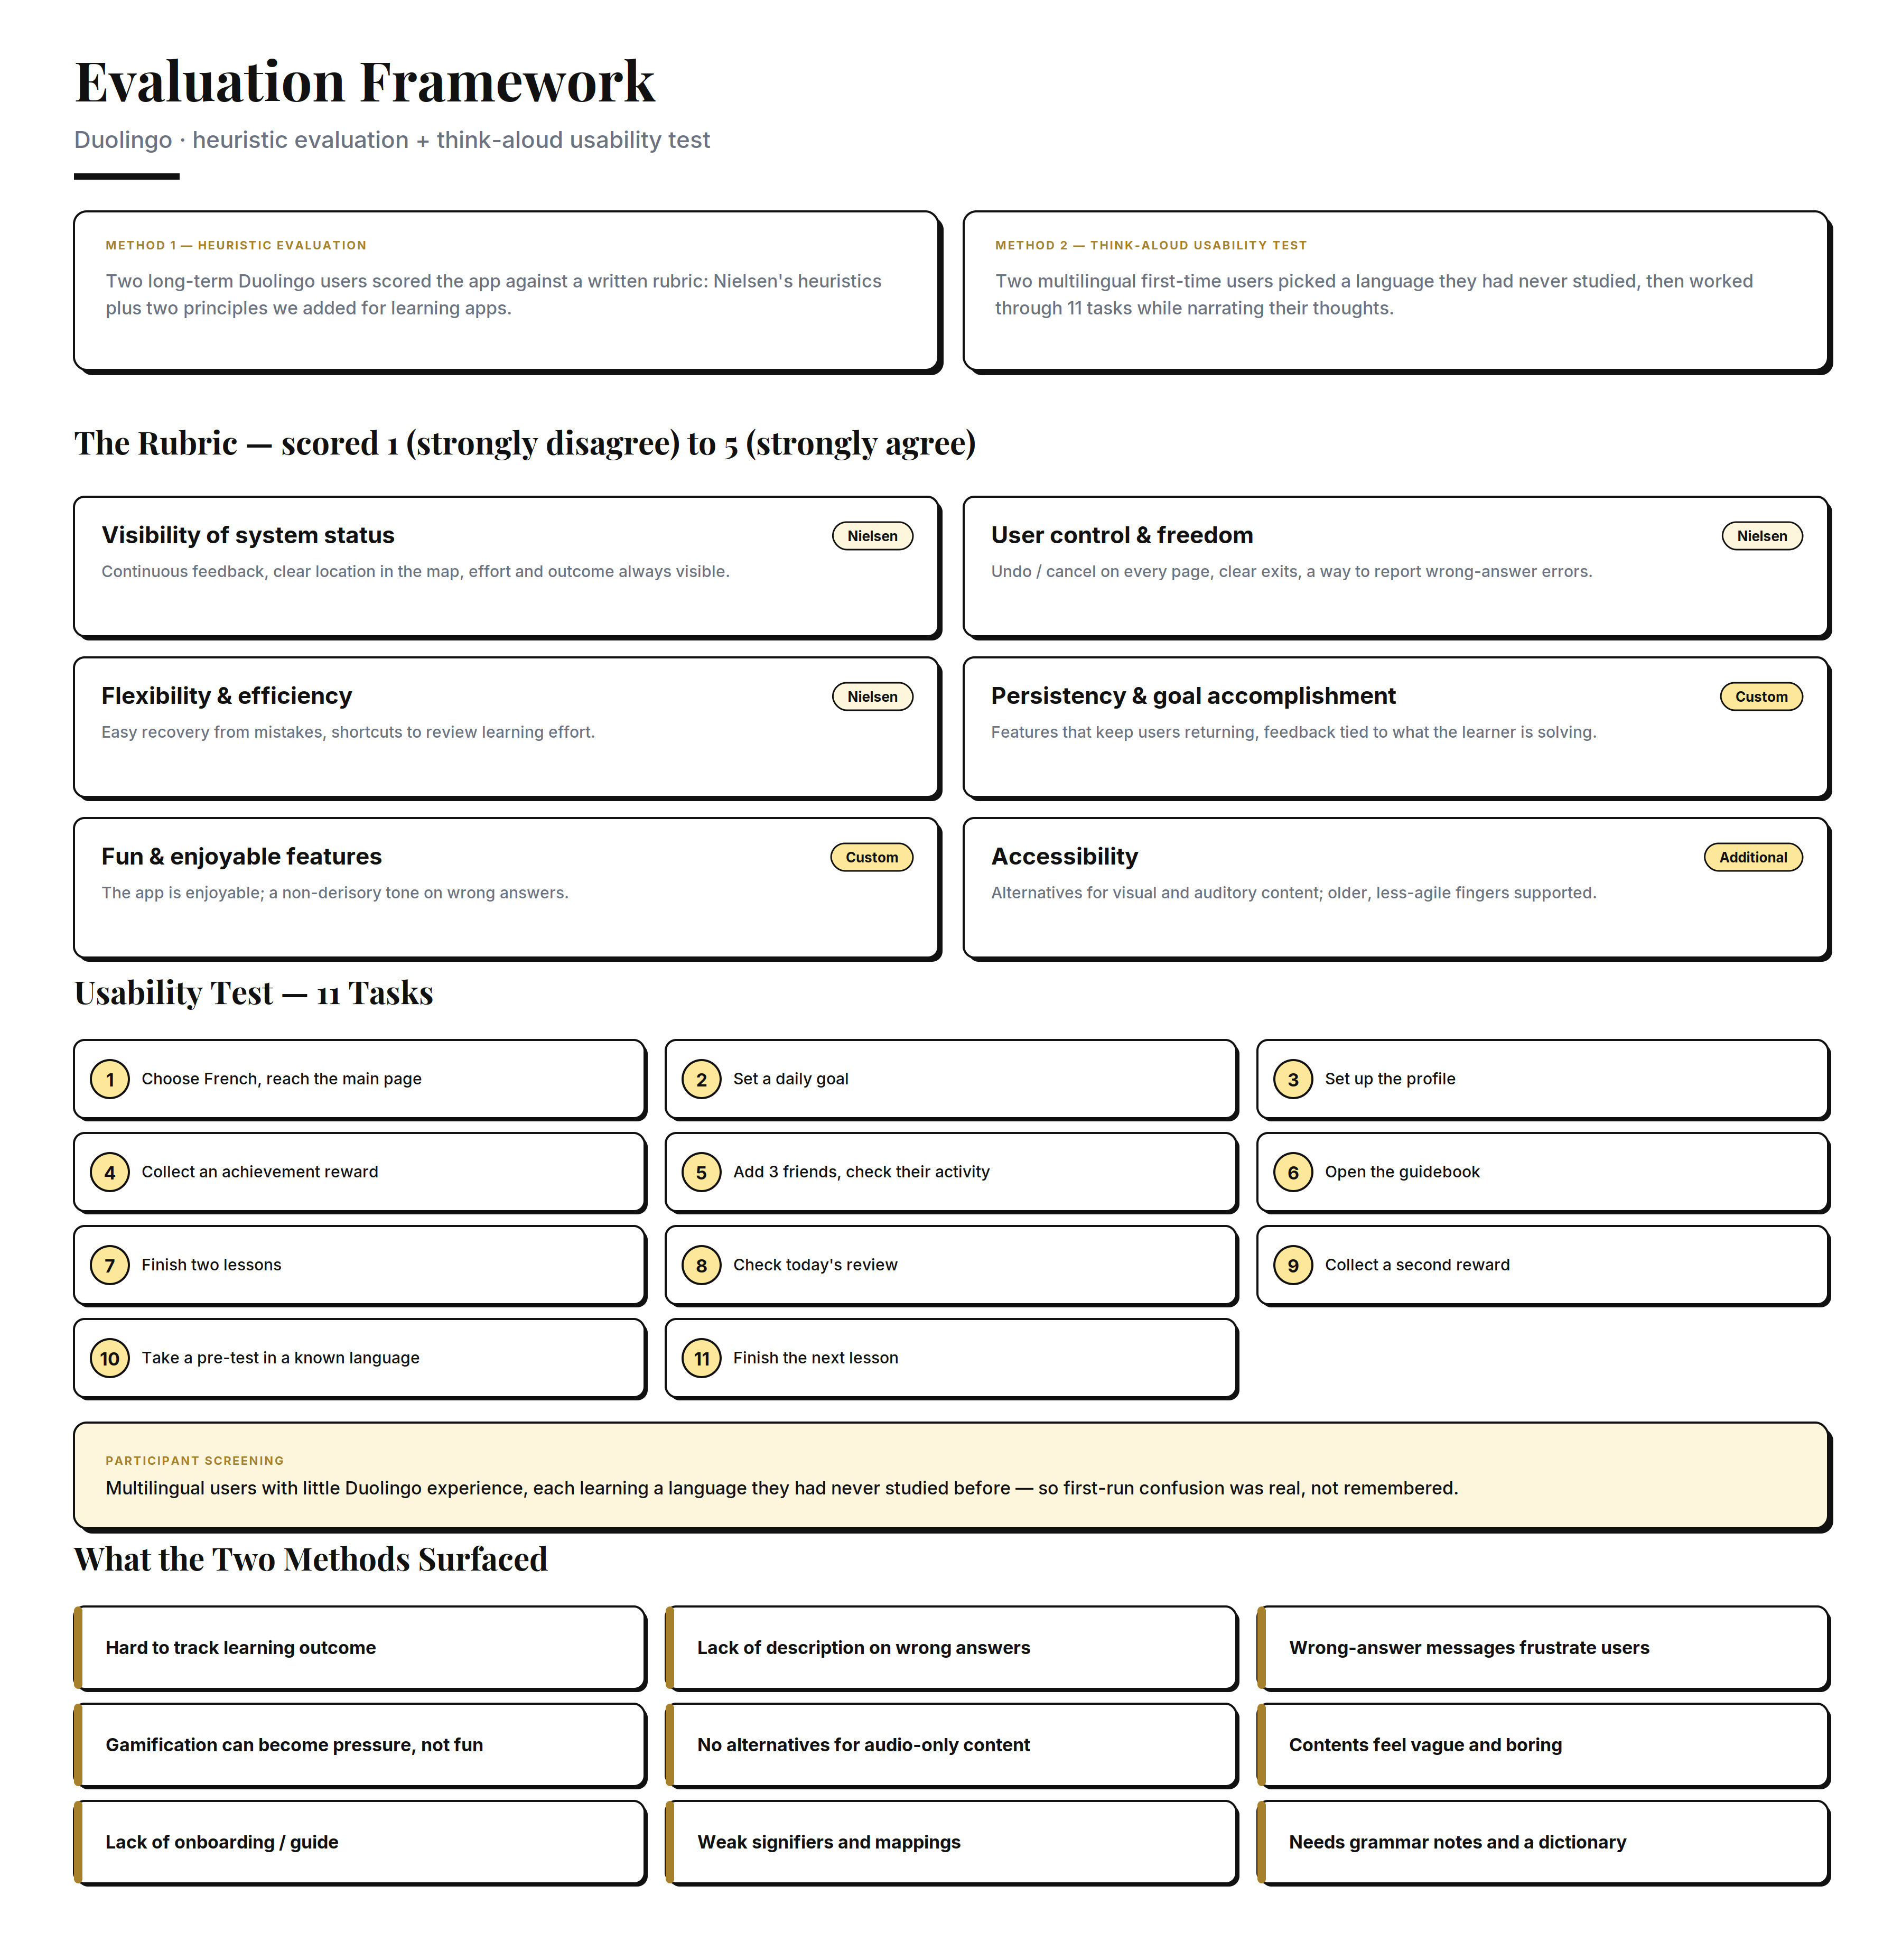This screenshot has height=1960, width=1902.
Task: Select 'Lack of description on wrong answers' finding
Action: [x=953, y=1649]
